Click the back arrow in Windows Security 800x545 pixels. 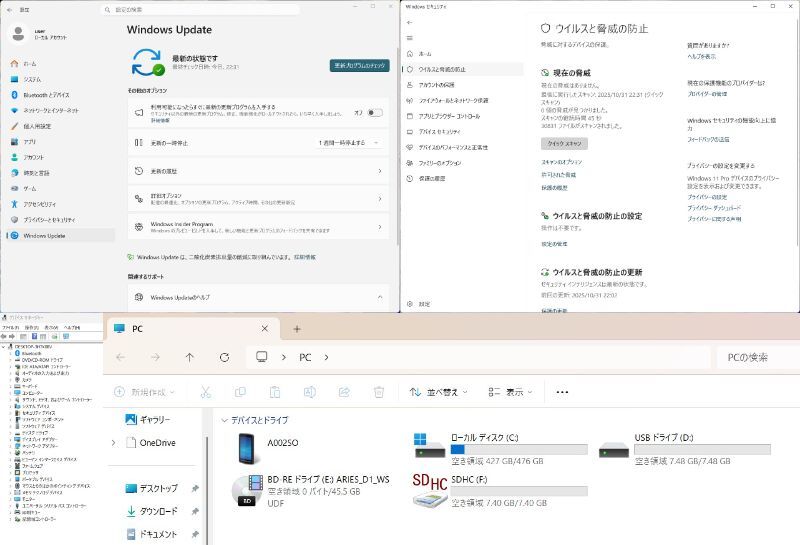[410, 22]
